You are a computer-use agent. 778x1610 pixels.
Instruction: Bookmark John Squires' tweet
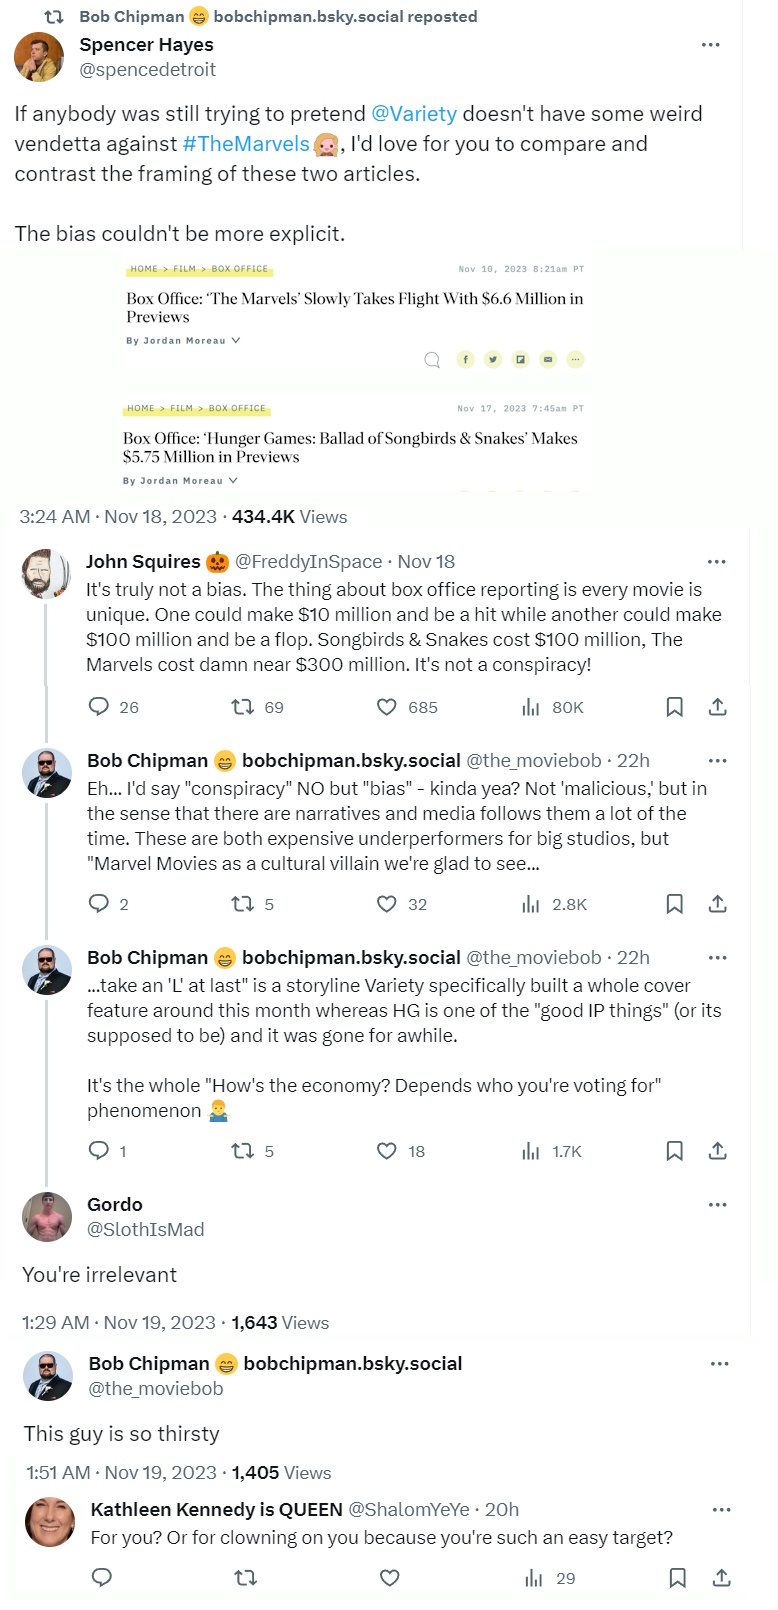point(675,707)
